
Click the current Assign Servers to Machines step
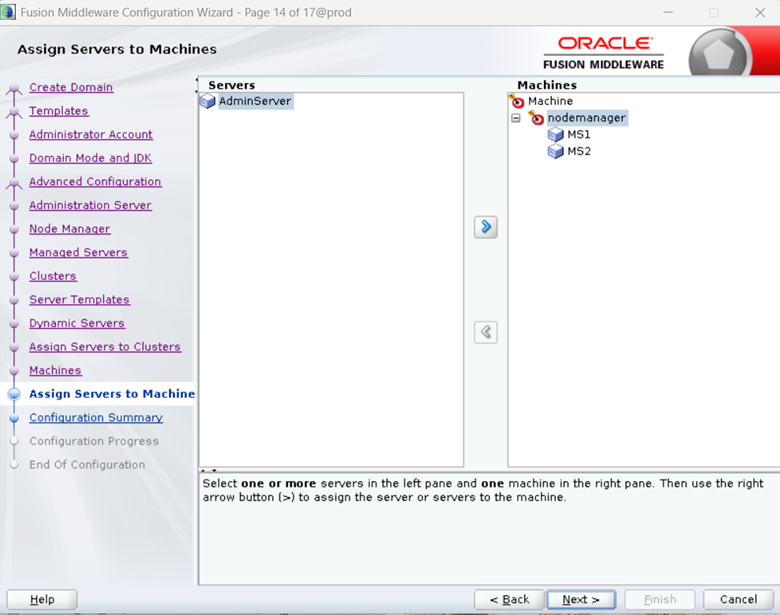112,394
